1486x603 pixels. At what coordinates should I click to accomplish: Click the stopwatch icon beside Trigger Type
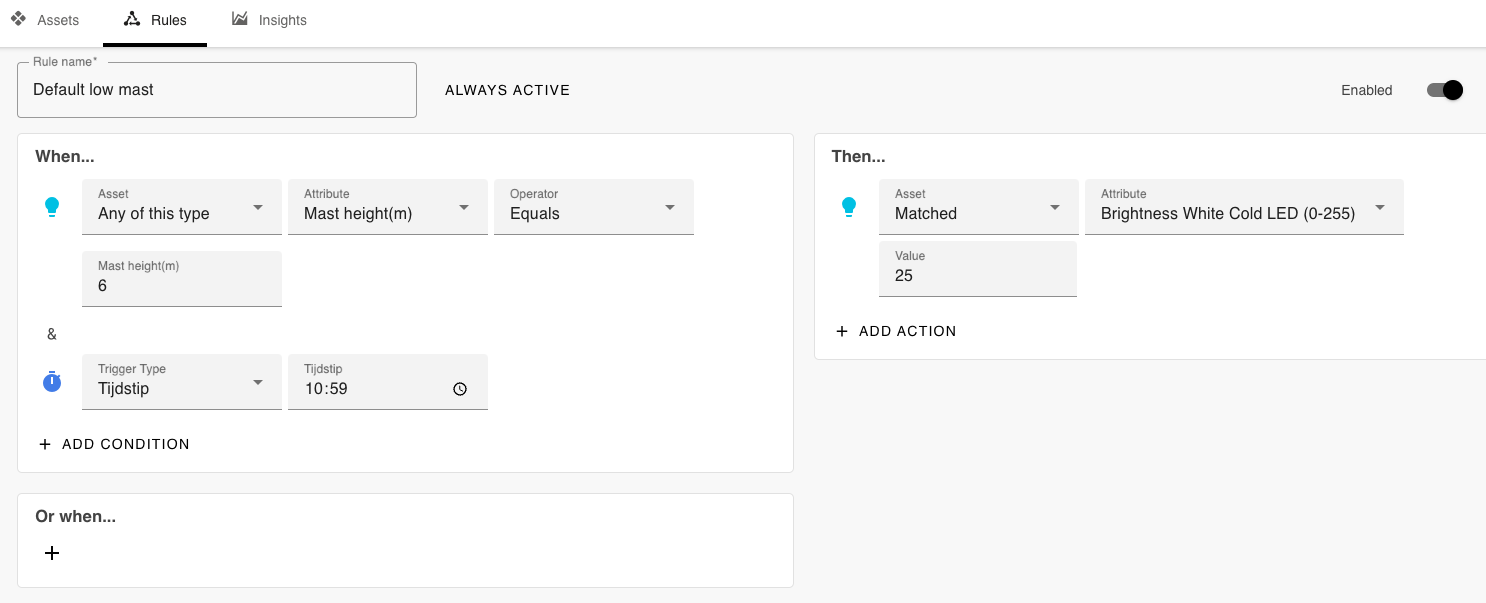(x=52, y=382)
